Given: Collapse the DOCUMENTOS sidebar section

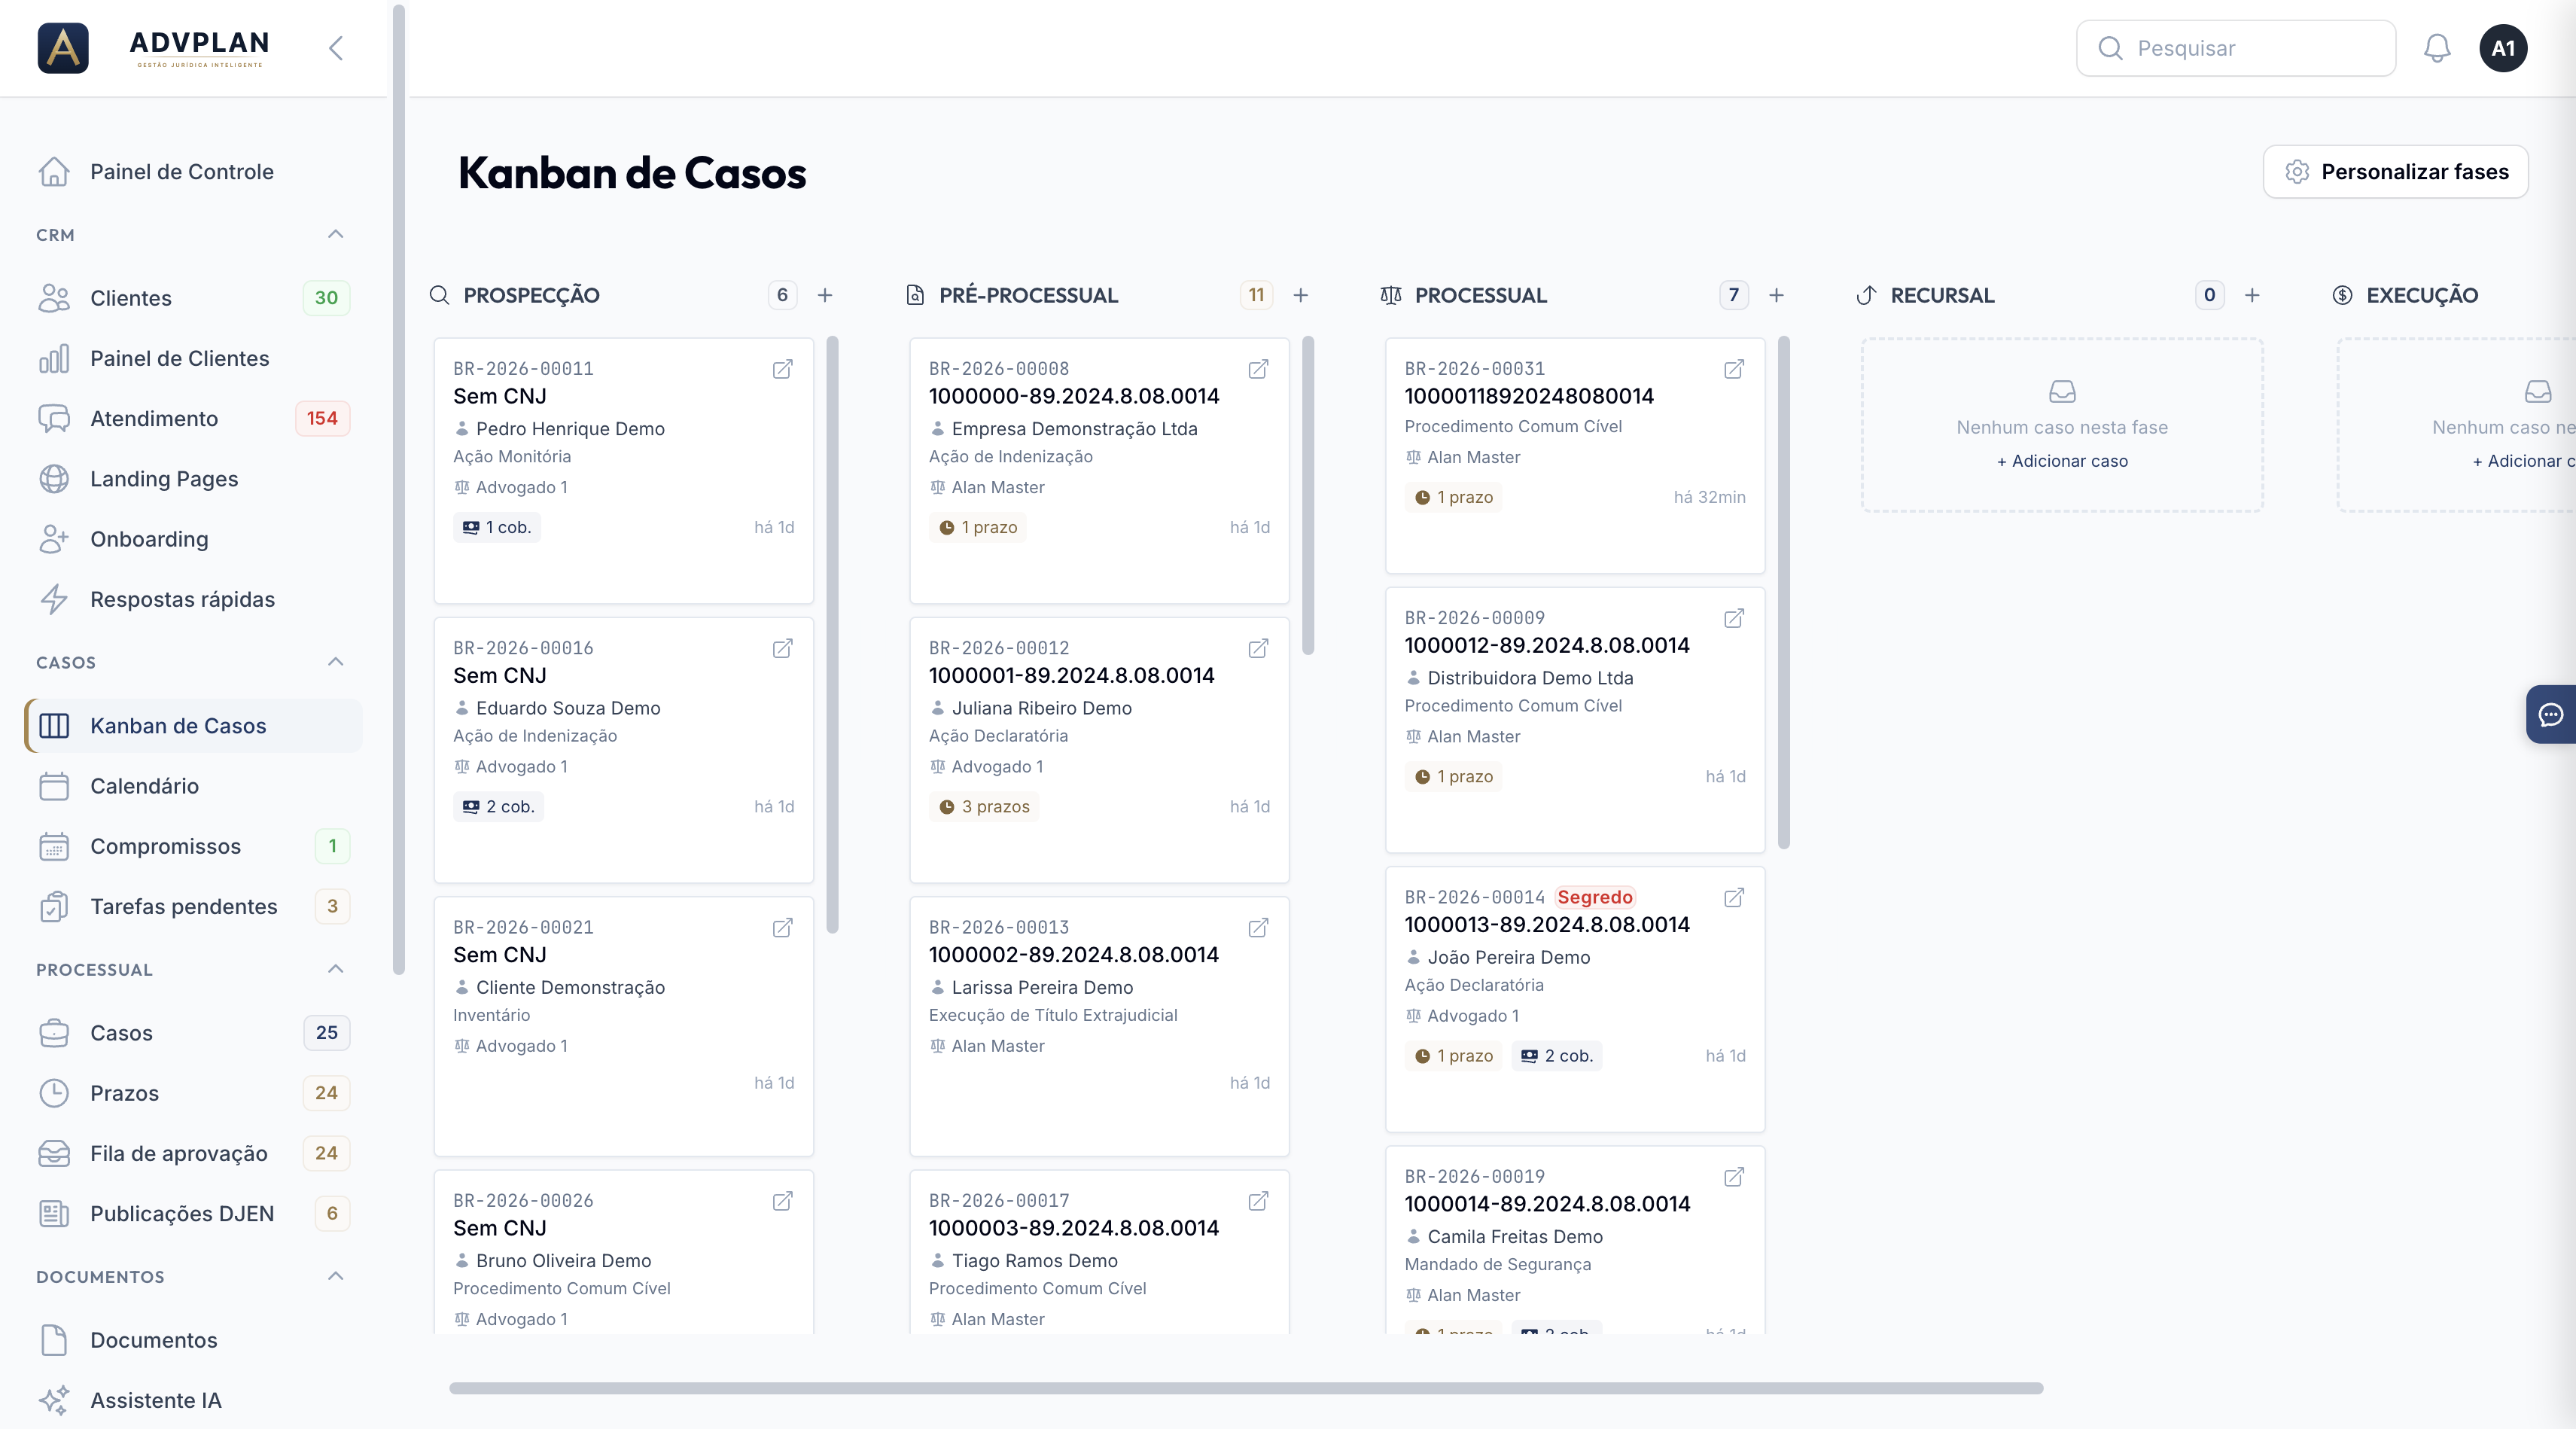Looking at the screenshot, I should pos(336,1276).
